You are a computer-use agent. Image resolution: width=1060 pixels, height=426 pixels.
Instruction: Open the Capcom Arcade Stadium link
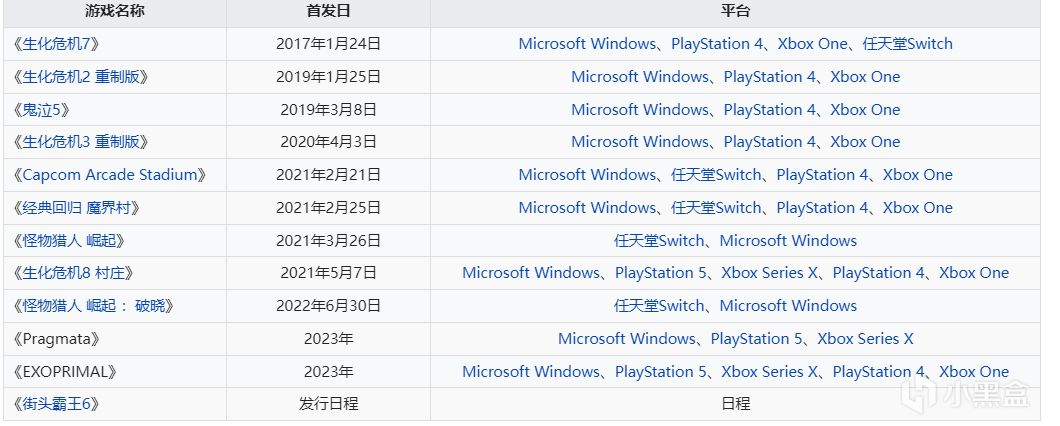click(x=112, y=175)
